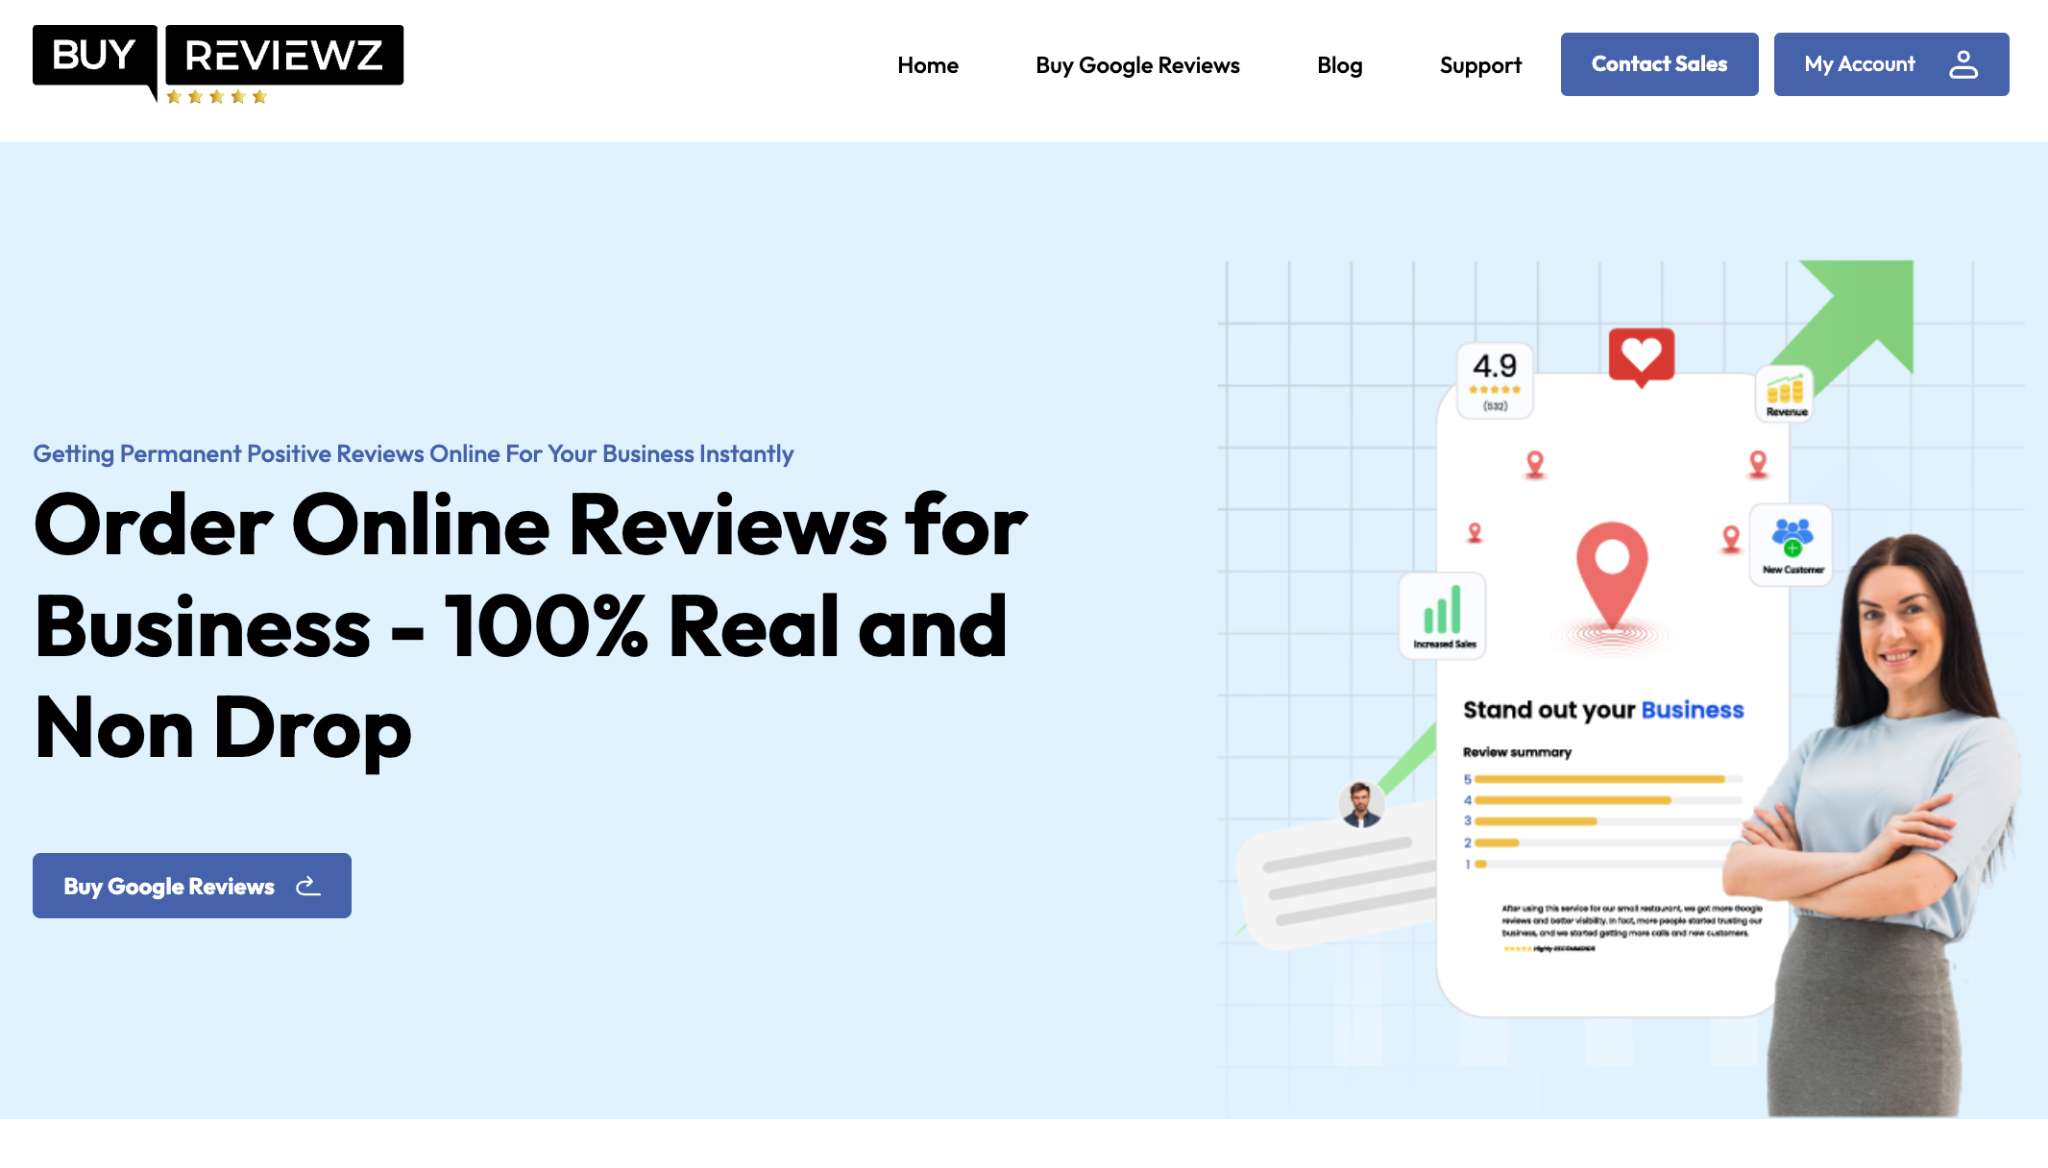Click the share arrow icon on hero button
Image resolution: width=2048 pixels, height=1168 pixels.
[x=308, y=885]
